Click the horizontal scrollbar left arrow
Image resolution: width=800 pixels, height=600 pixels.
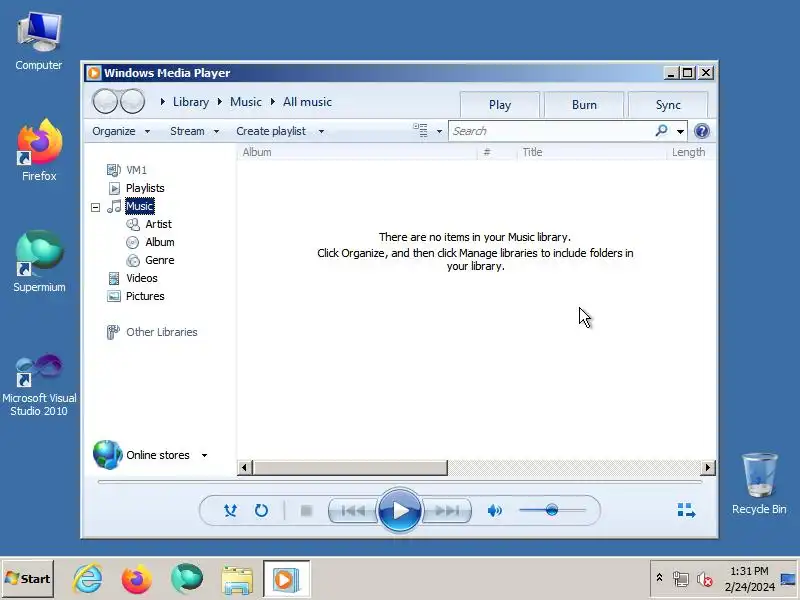coord(245,467)
